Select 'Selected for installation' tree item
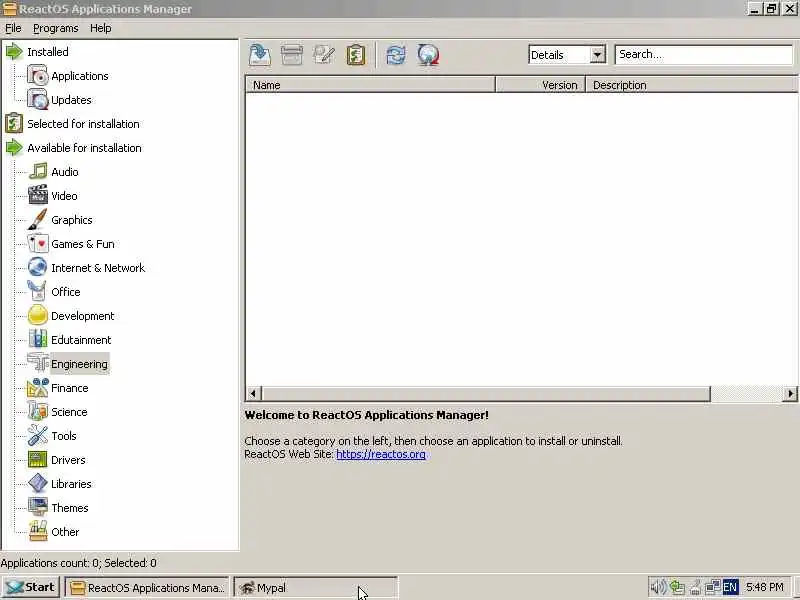Screen dimensions: 800x600 (83, 123)
